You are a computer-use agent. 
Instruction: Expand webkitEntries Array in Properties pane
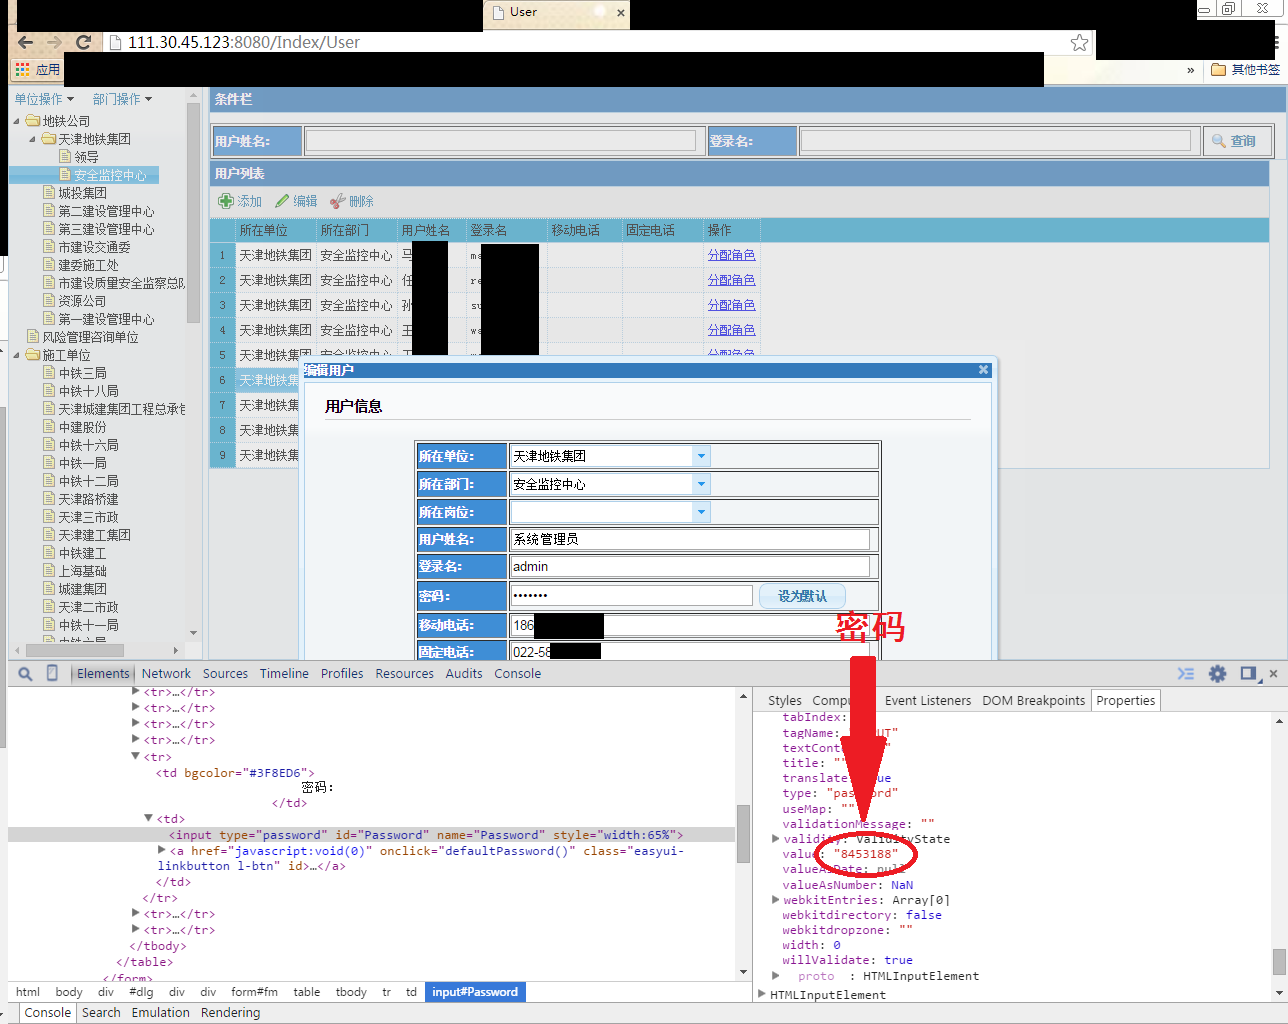click(776, 899)
